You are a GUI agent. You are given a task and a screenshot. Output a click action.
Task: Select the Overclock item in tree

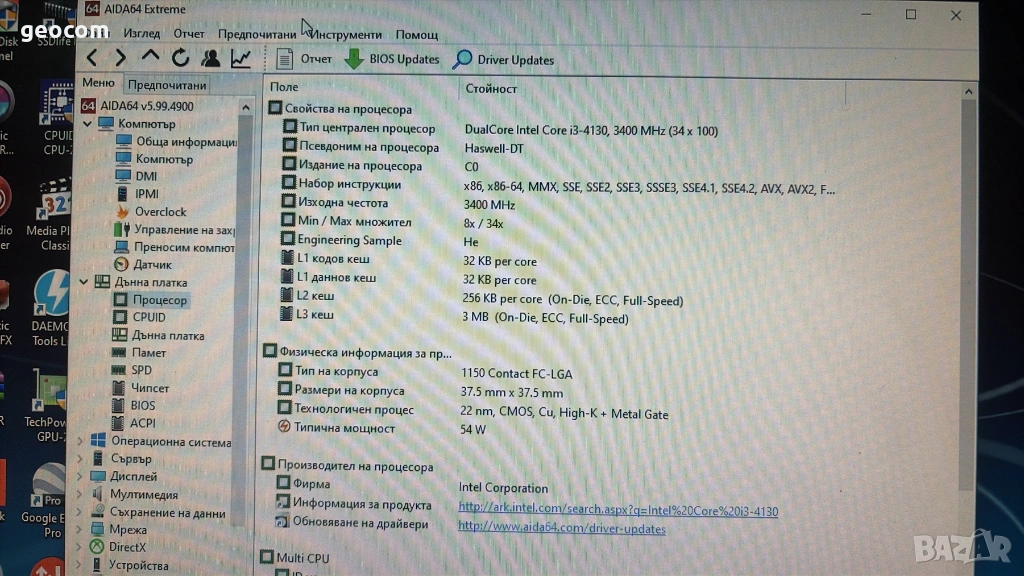tap(160, 212)
